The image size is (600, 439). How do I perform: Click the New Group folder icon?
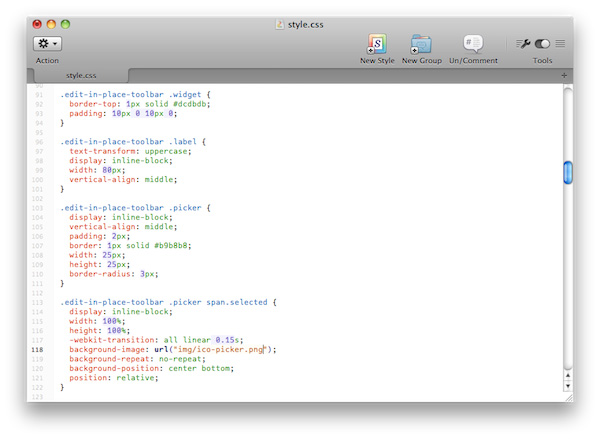coord(421,44)
